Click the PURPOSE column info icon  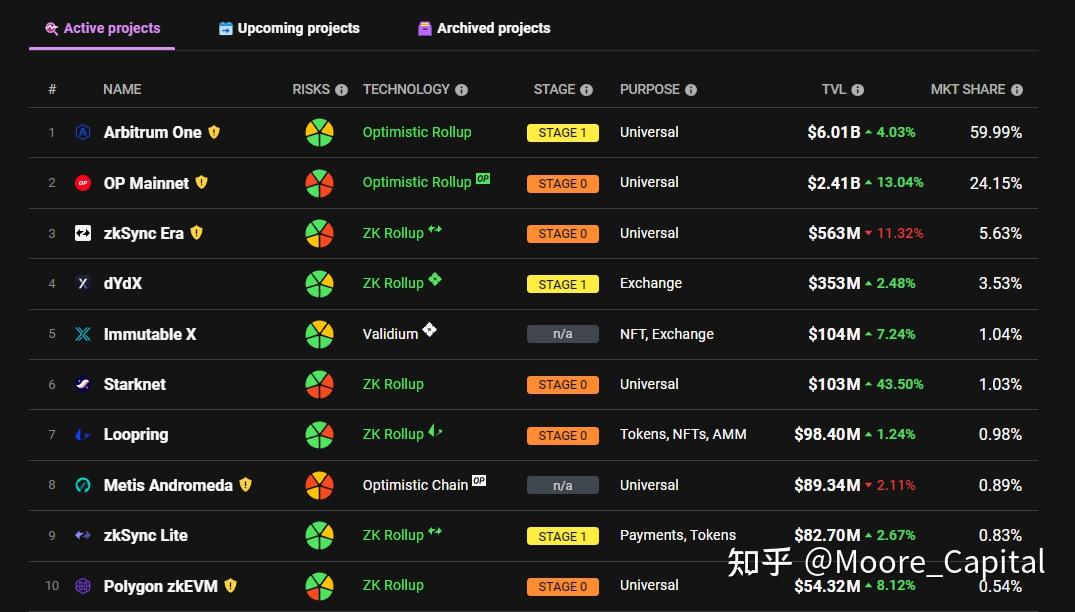[691, 90]
